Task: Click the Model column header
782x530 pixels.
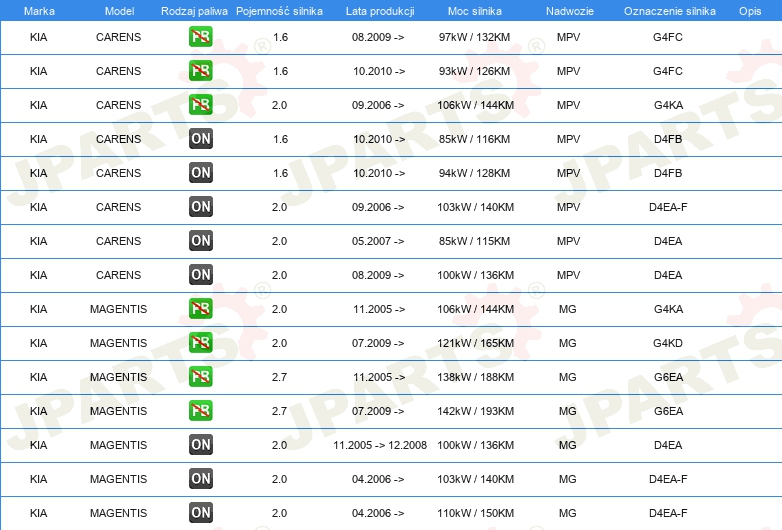Action: tap(119, 11)
